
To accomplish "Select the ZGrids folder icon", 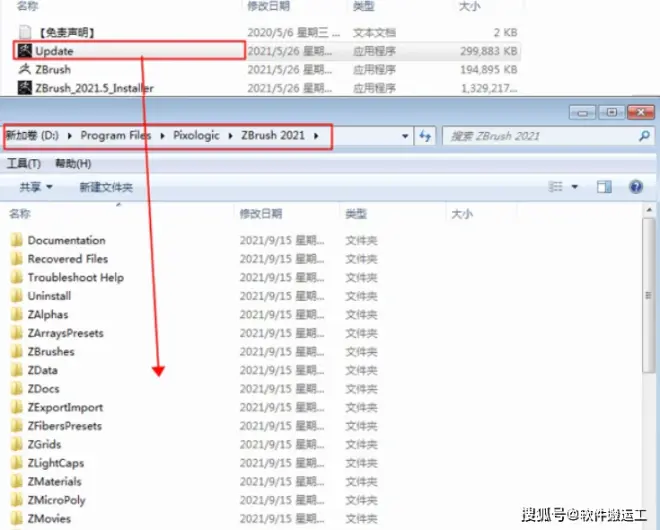I will (x=17, y=444).
